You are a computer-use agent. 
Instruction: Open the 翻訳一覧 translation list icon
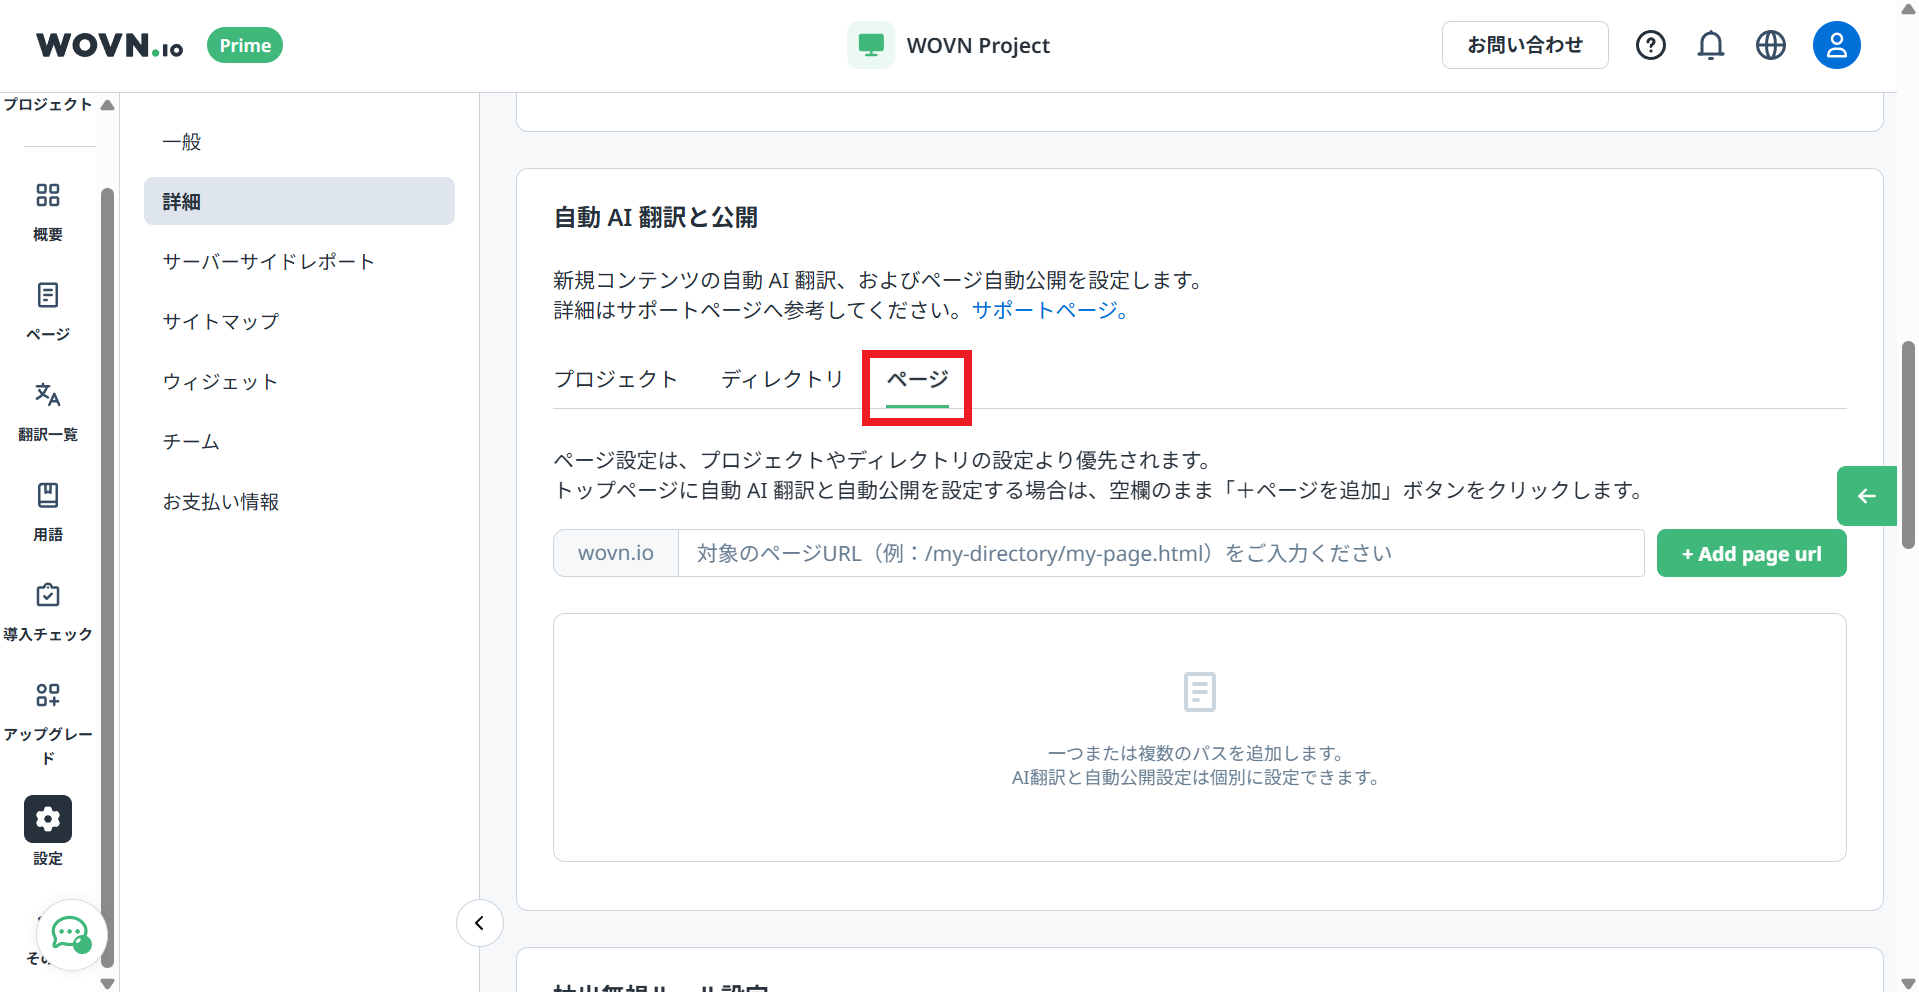tap(48, 395)
